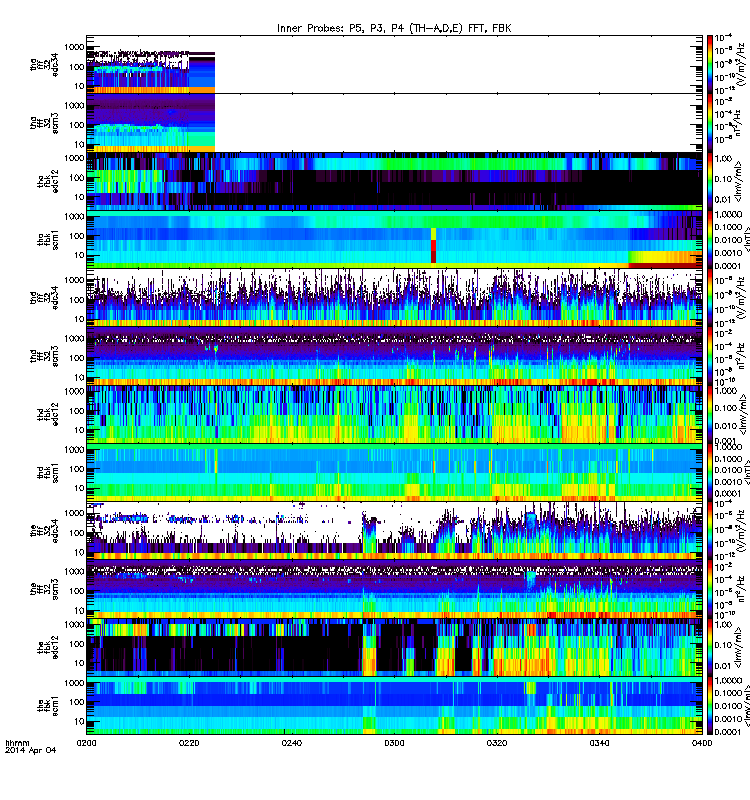
Task: Click the tha fff scm3 spectrogram data block
Action: (151, 123)
